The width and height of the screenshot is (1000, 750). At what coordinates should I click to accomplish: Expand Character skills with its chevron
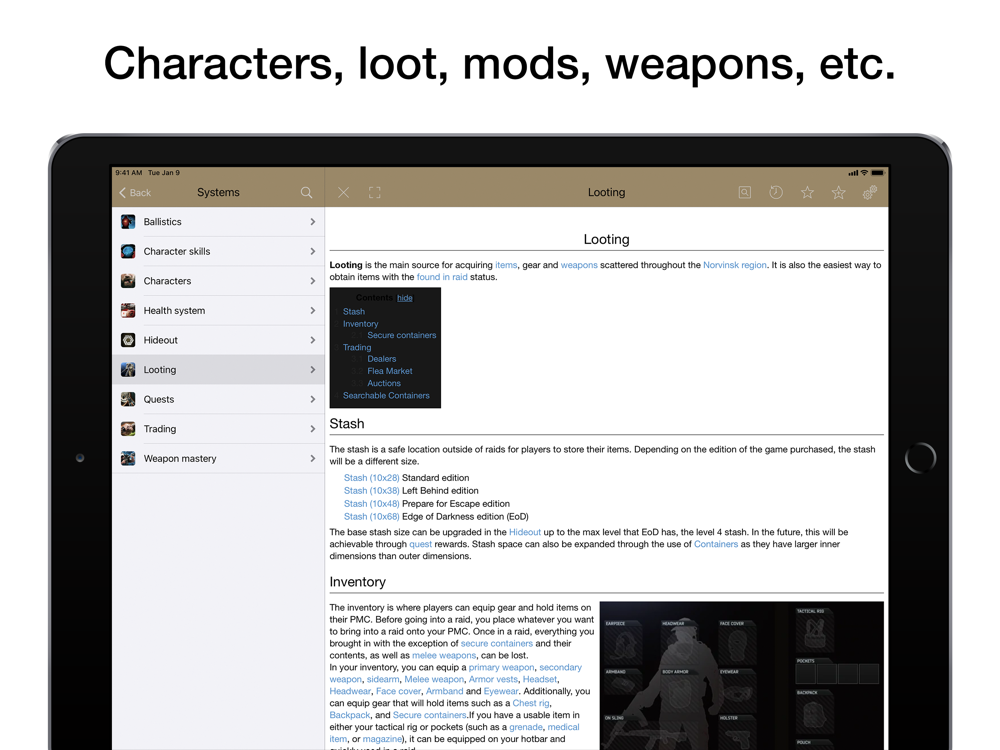pyautogui.click(x=312, y=251)
